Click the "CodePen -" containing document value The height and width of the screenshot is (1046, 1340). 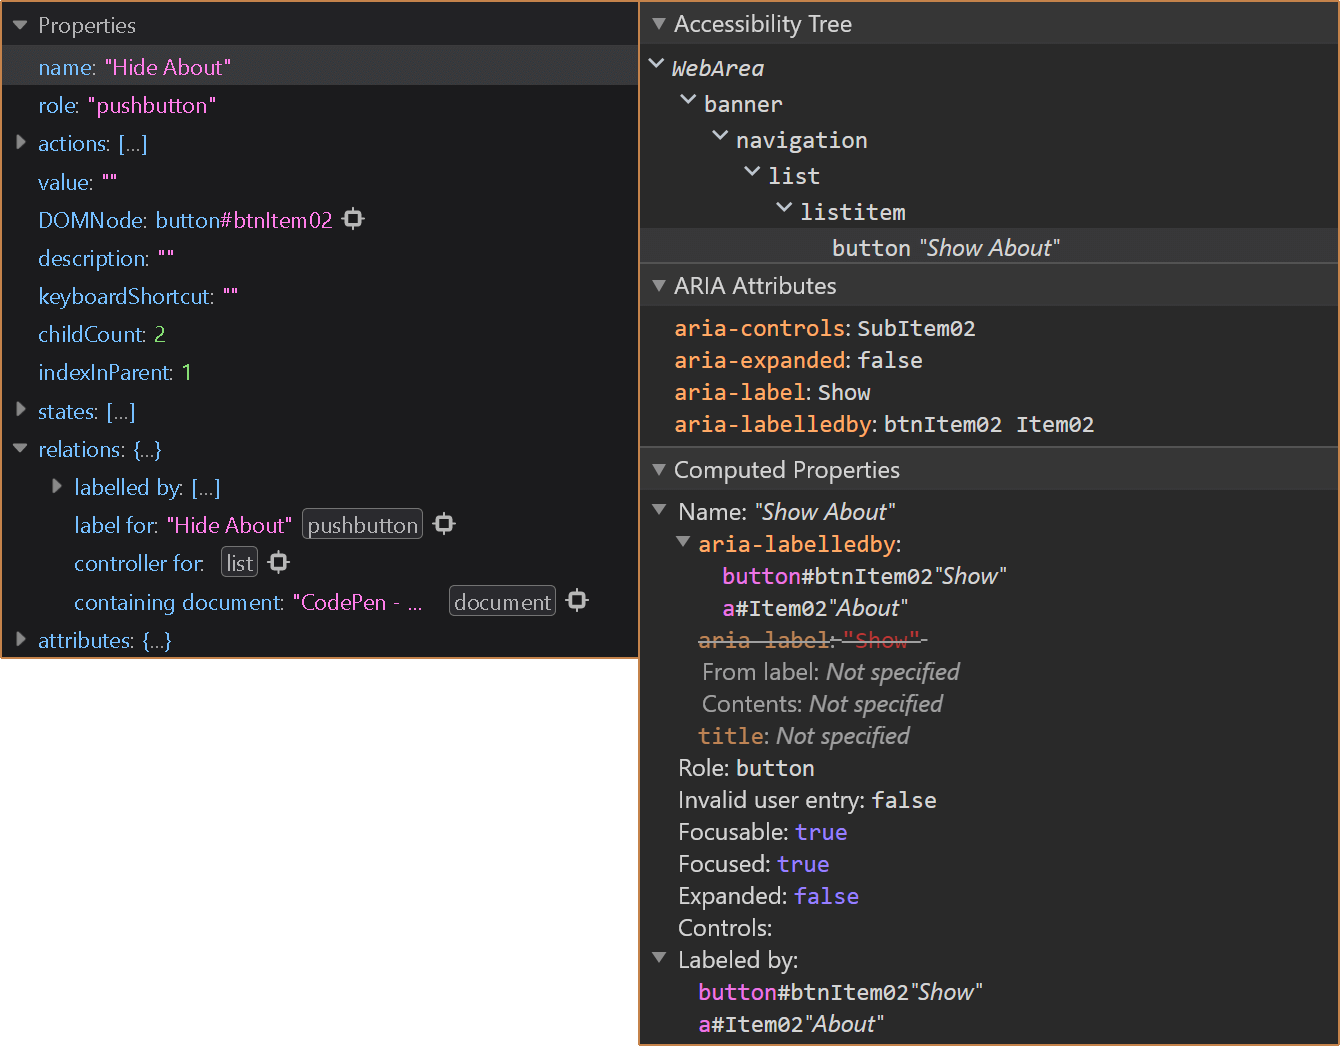point(357,602)
